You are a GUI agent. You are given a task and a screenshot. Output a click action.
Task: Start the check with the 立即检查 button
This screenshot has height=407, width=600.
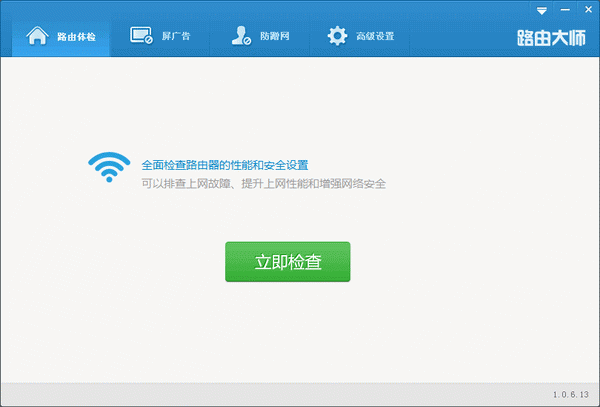(287, 262)
